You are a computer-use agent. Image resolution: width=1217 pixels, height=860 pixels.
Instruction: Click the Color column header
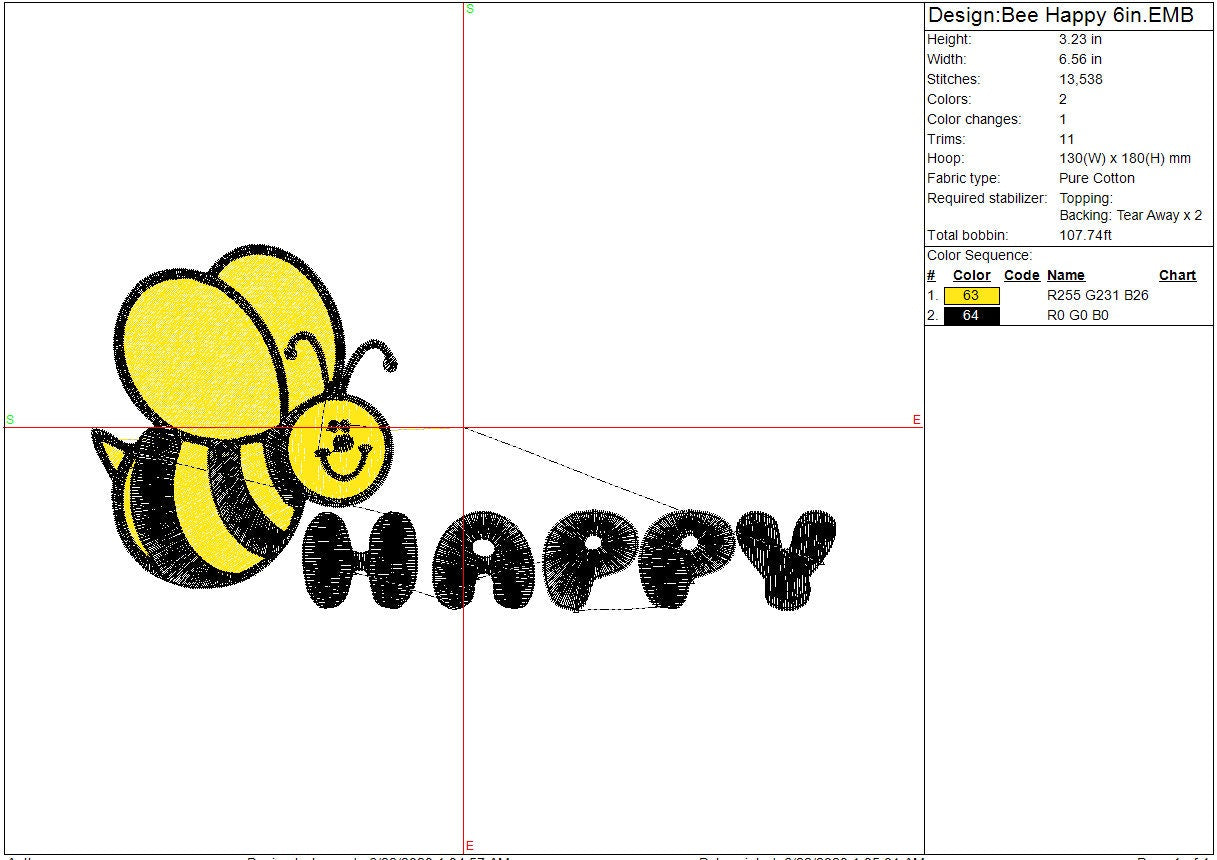click(971, 276)
